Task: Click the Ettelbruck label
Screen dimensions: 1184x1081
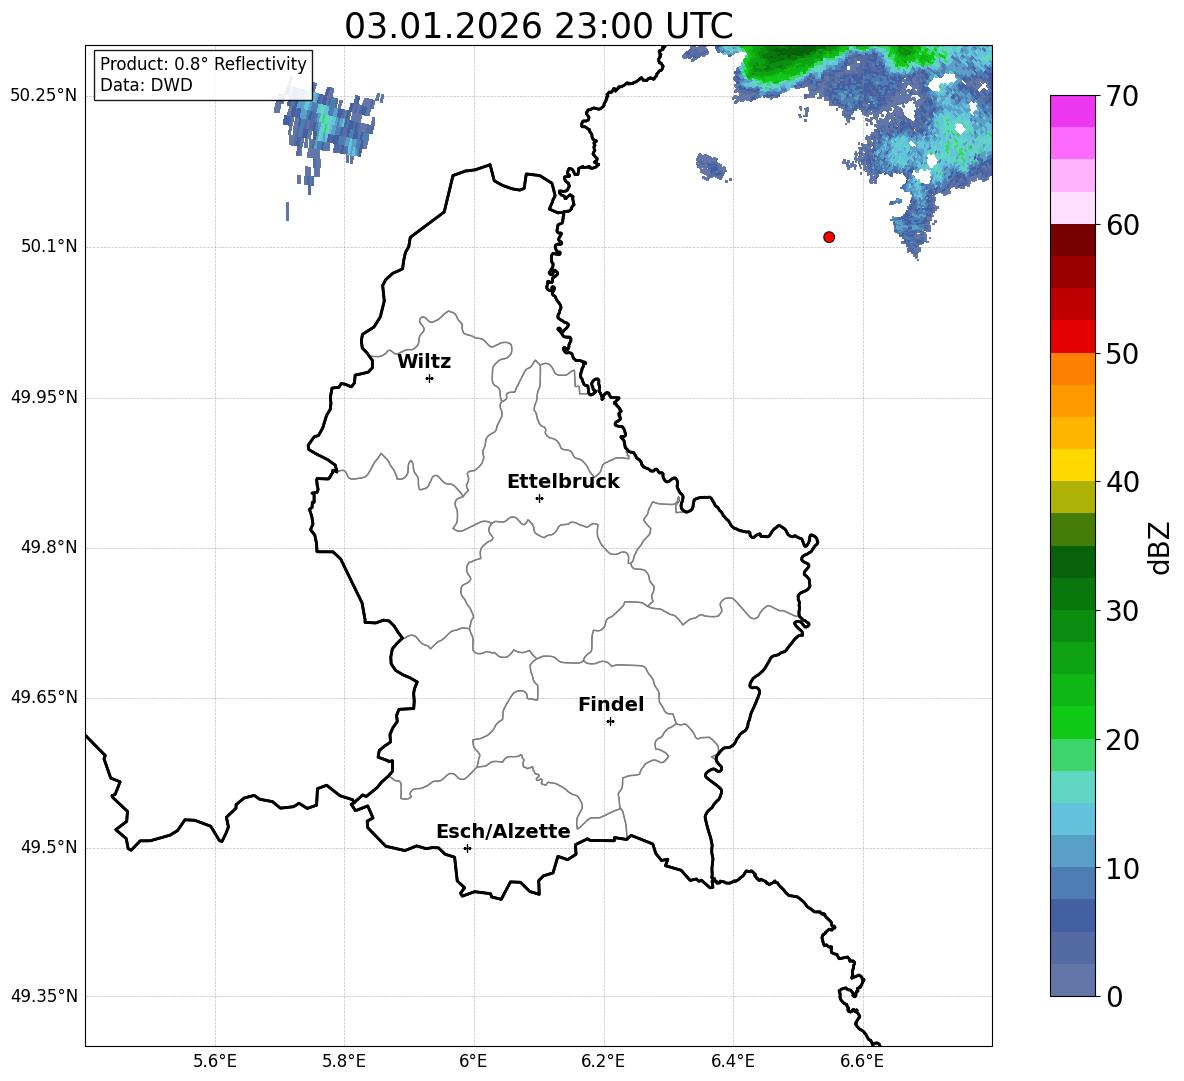Action: (x=563, y=482)
